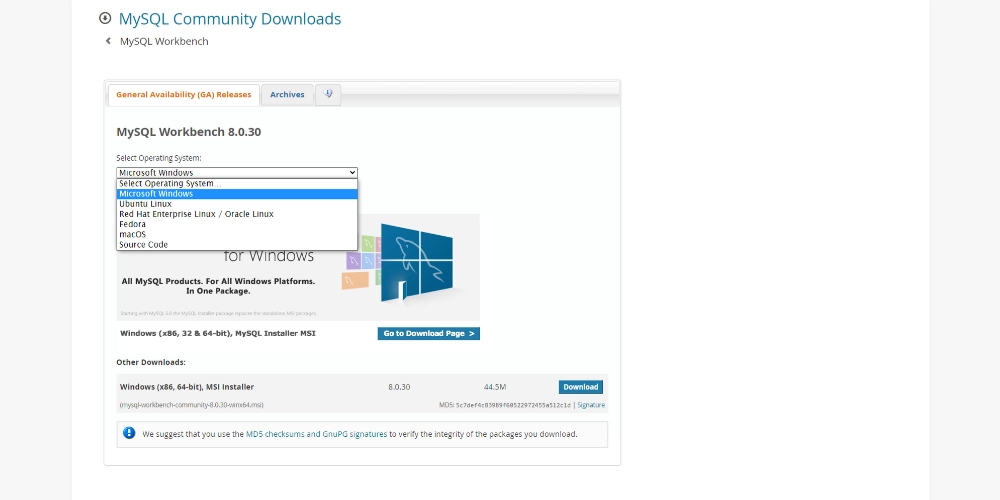This screenshot has height=500, width=1000.
Task: Click Download for Windows MSI Installer
Action: tap(580, 387)
